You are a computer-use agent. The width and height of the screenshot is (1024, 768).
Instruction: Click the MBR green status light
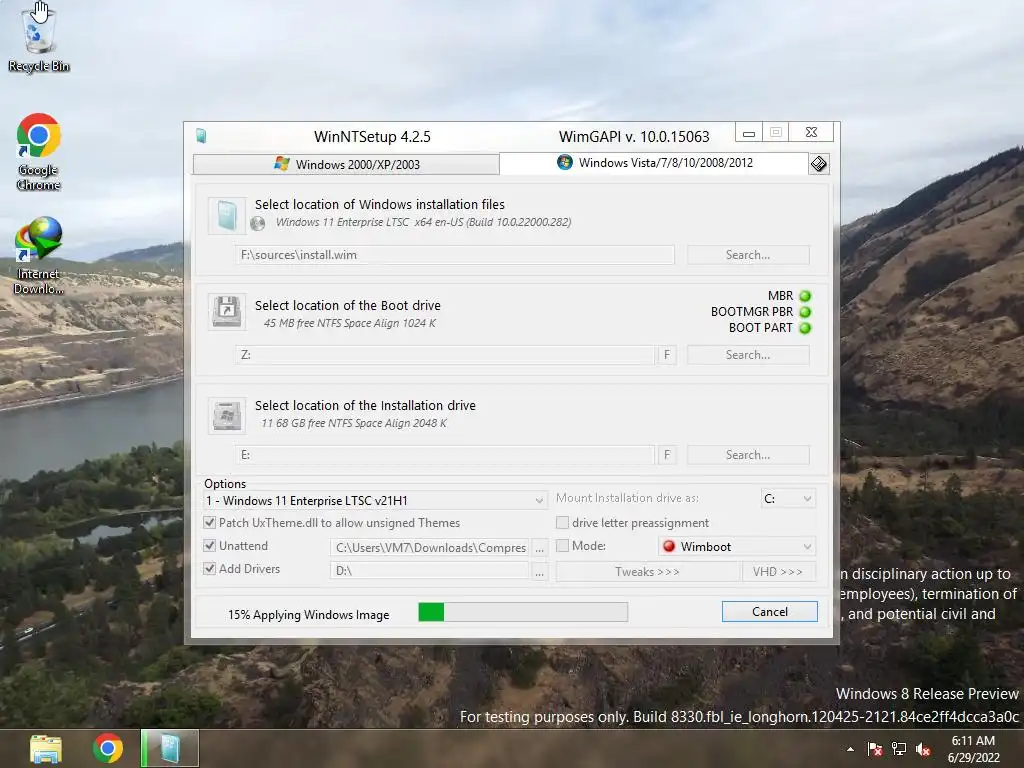pyautogui.click(x=805, y=296)
